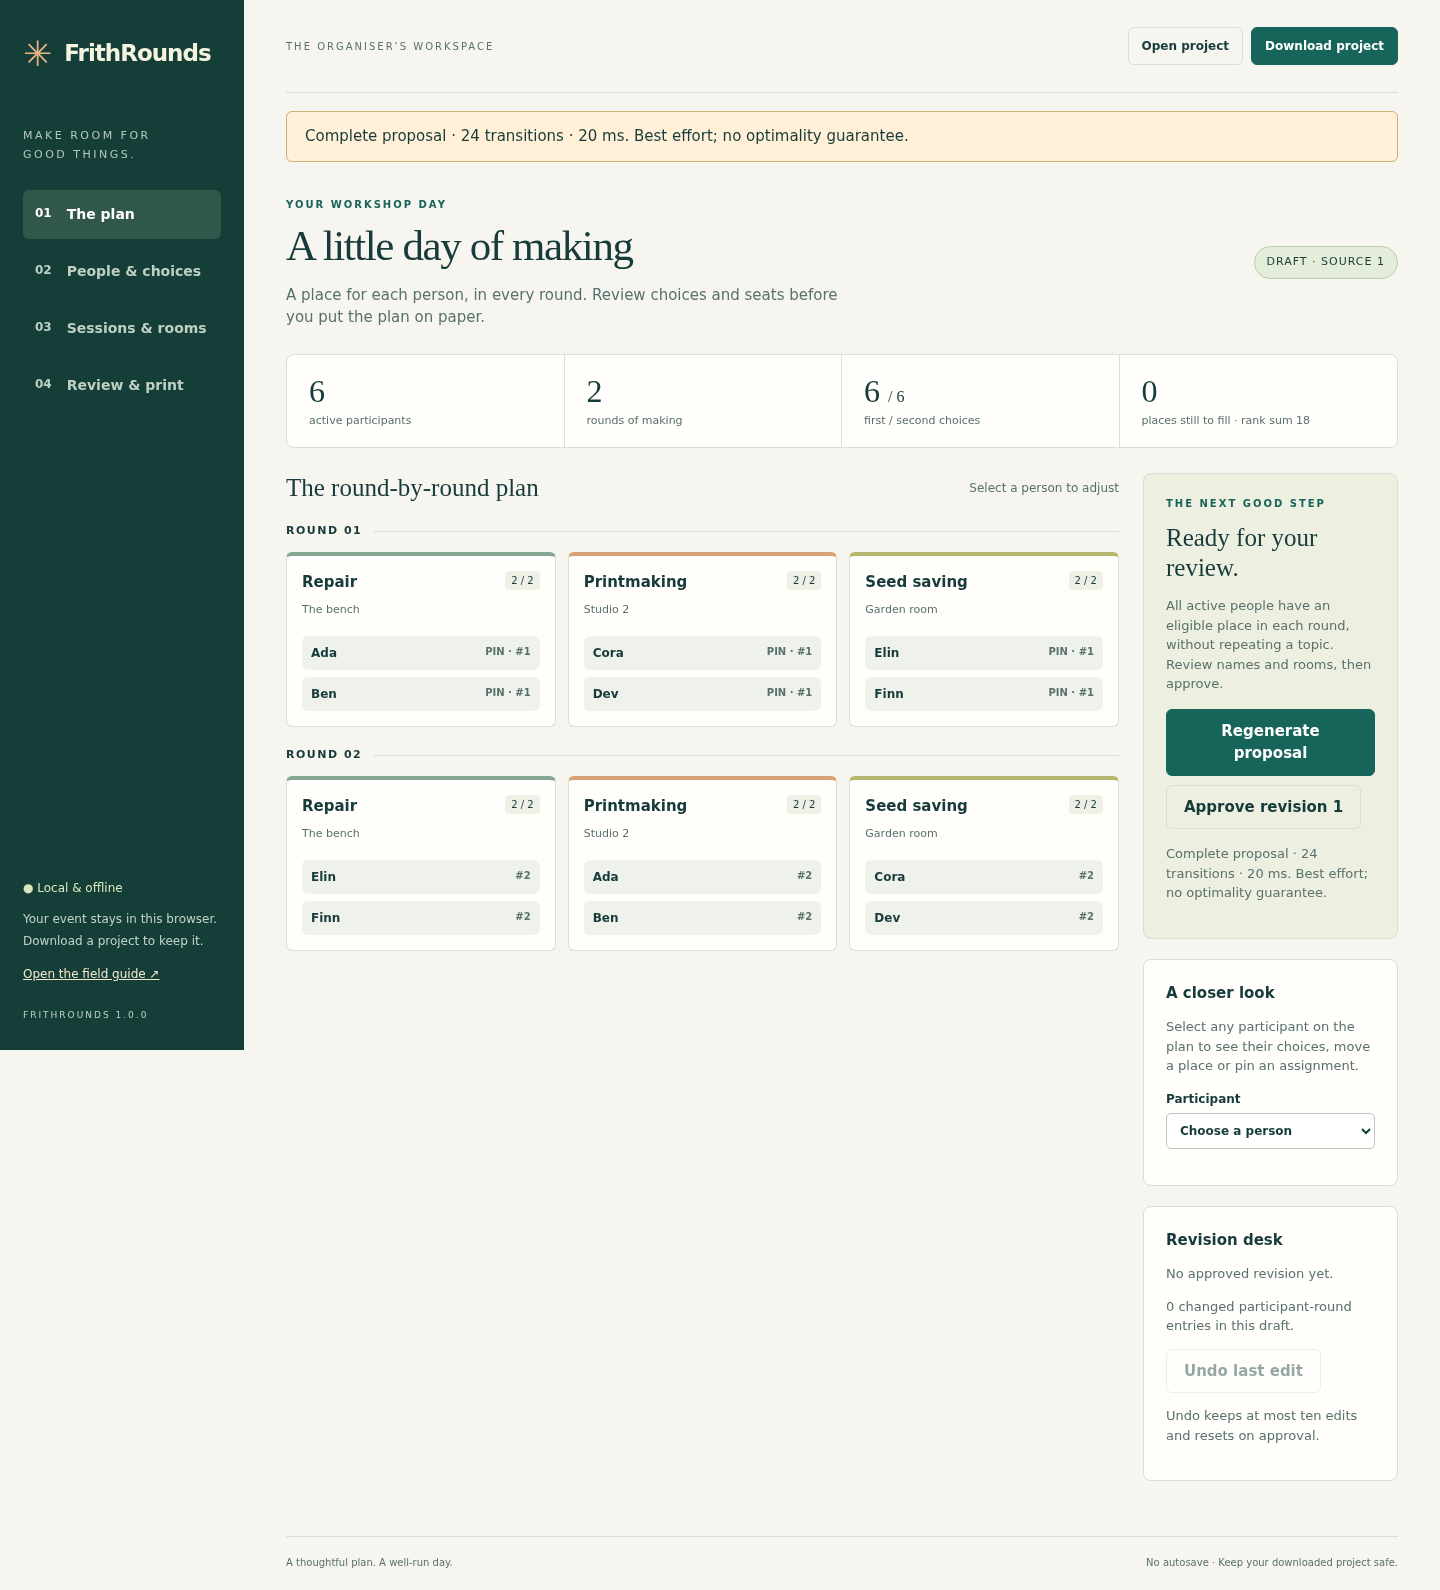
Task: Select Elin in Round 02 Repair
Action: pyautogui.click(x=421, y=877)
